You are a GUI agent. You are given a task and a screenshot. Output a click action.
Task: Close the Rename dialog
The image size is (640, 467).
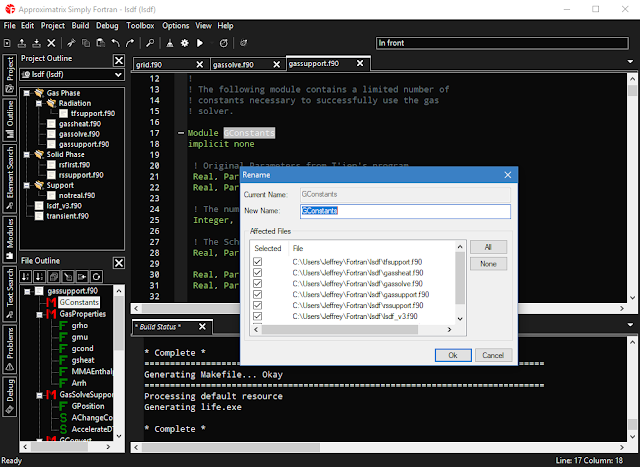pyautogui.click(x=508, y=175)
